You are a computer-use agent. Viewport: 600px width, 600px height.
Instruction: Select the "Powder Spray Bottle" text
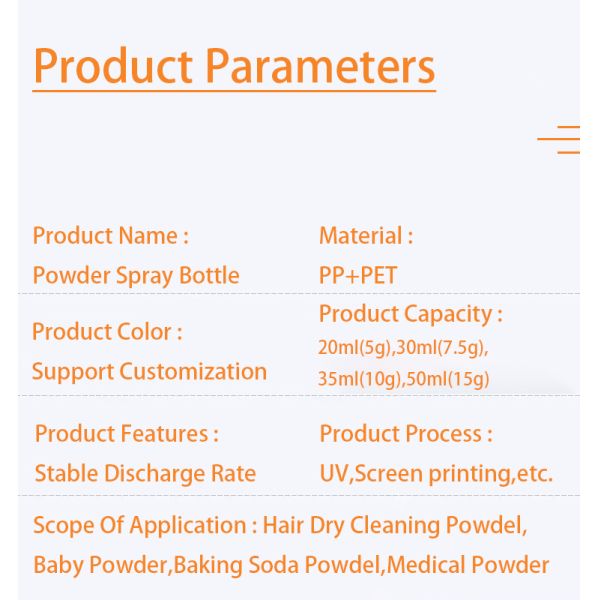136,276
